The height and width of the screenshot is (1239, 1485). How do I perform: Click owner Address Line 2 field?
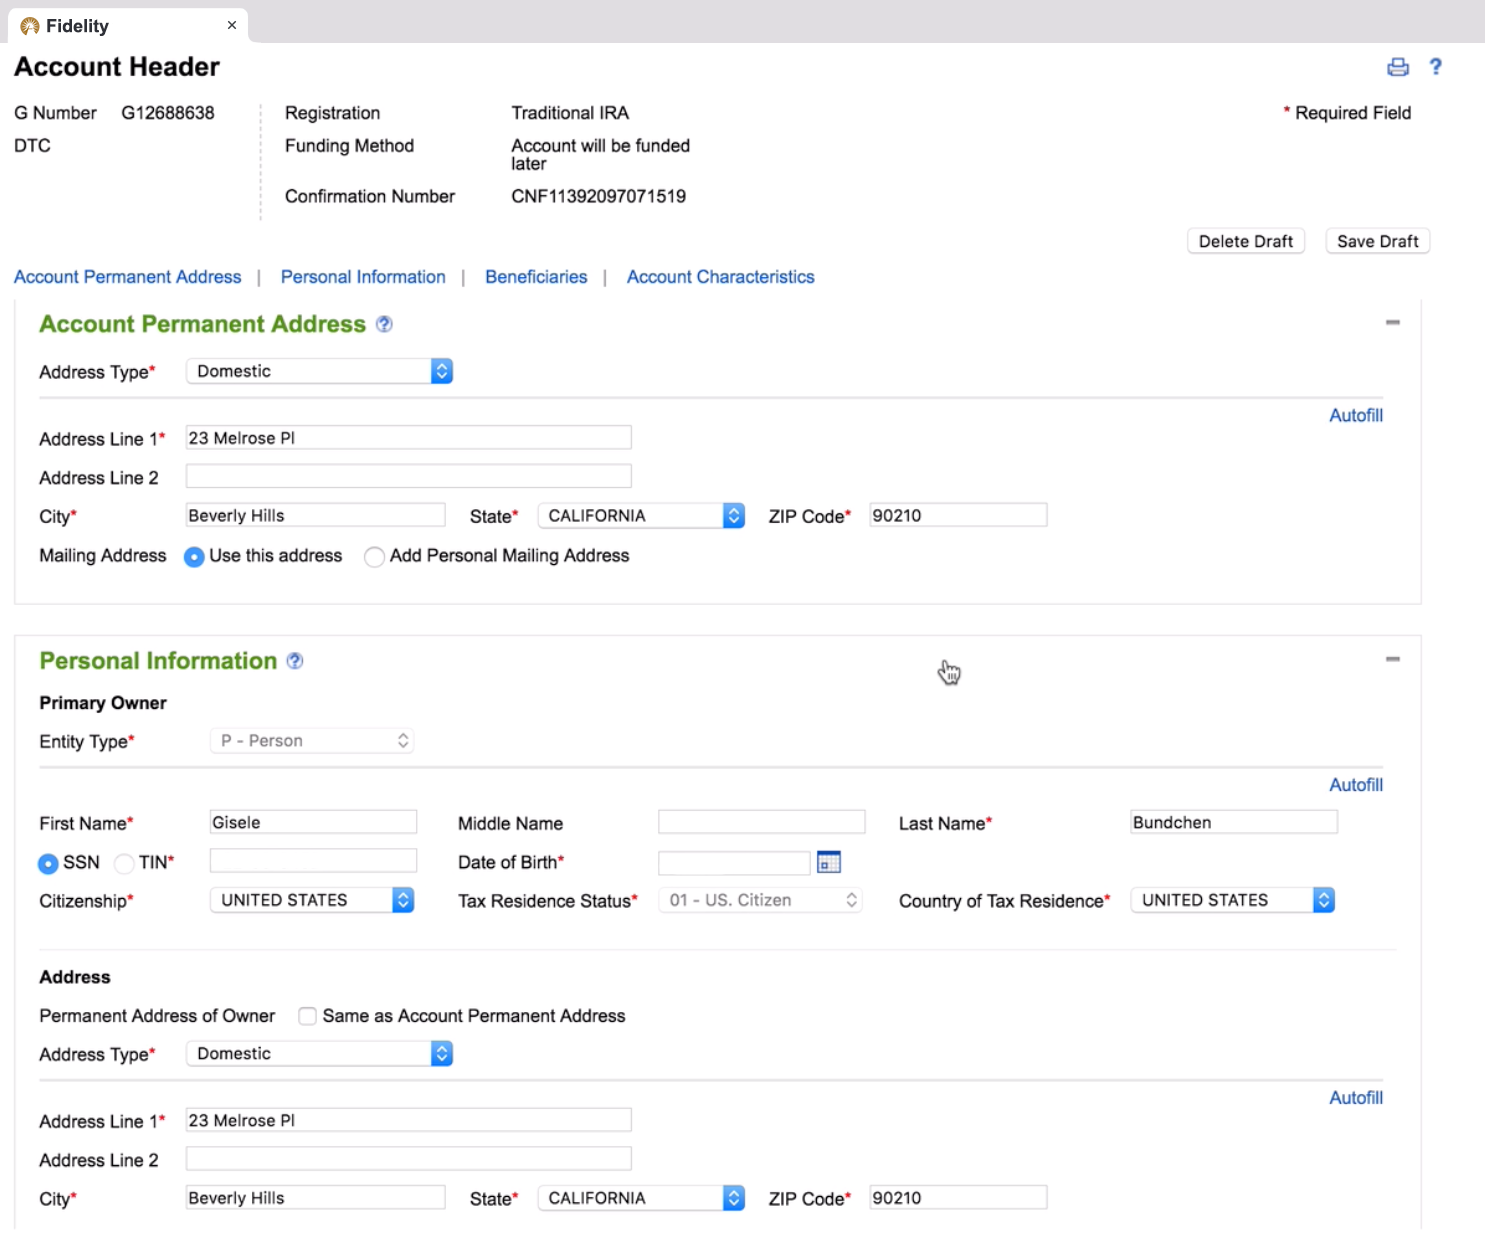[x=409, y=1159]
